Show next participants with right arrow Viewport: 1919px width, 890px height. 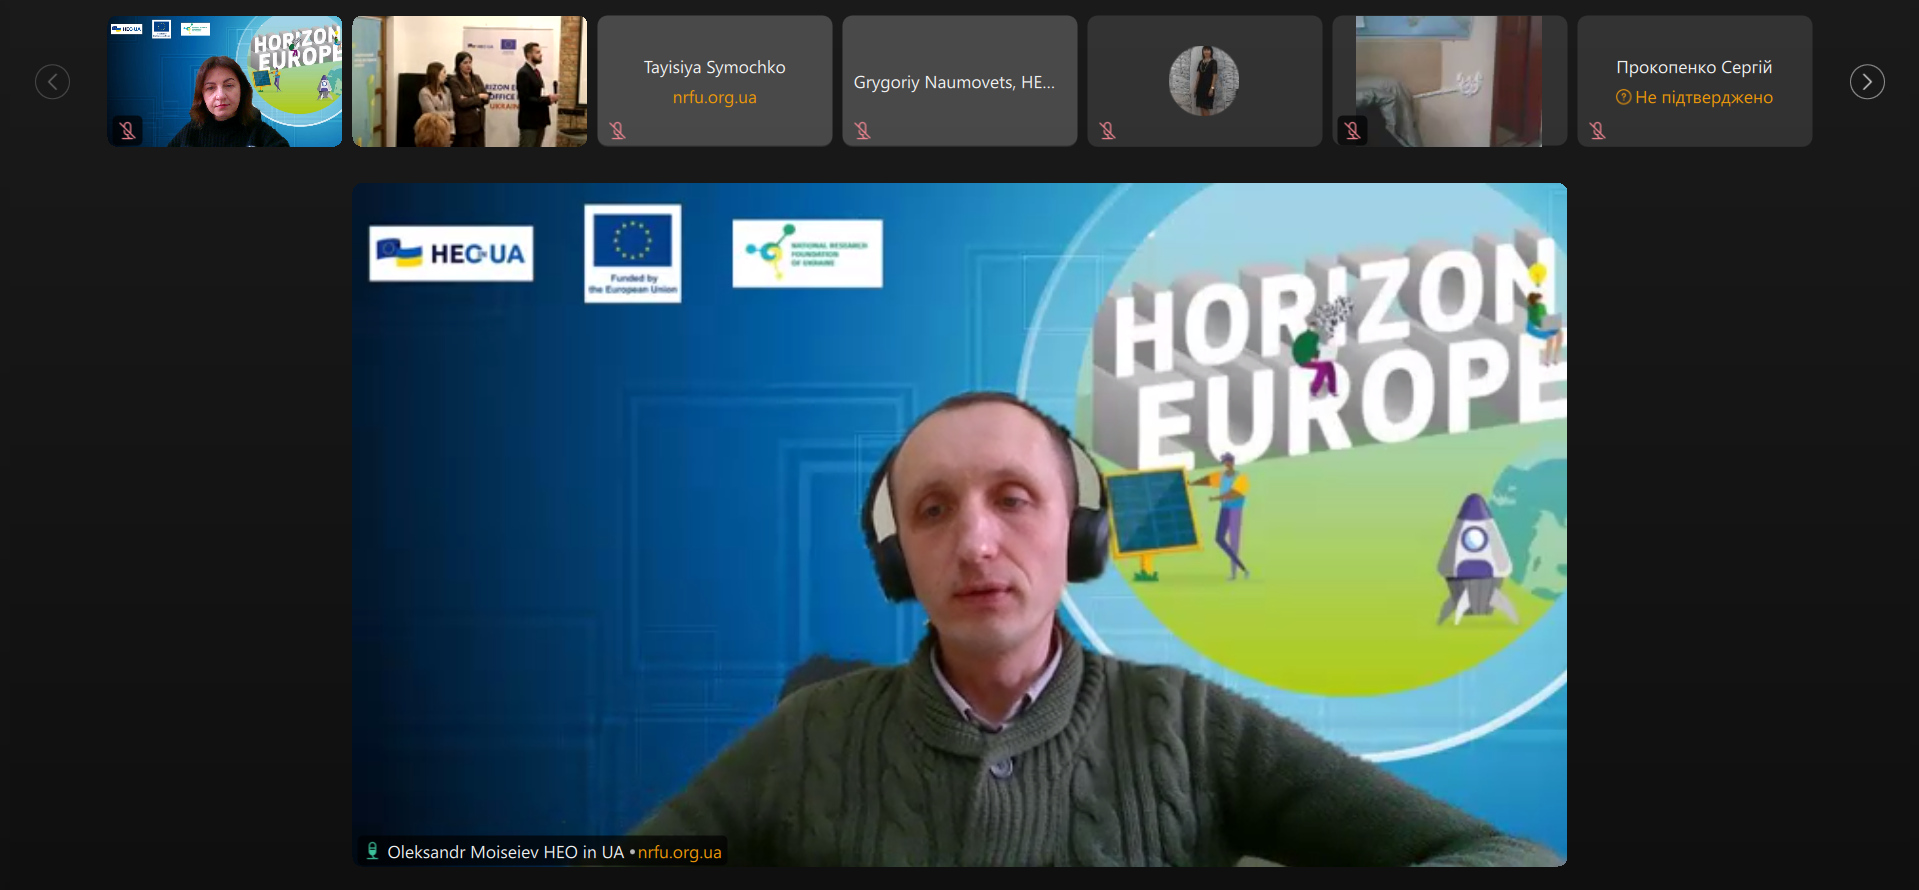pos(1866,82)
